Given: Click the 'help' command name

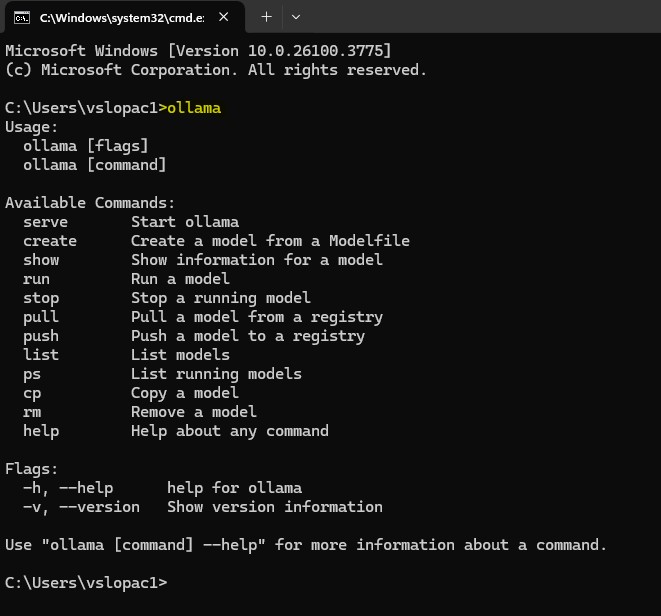Looking at the screenshot, I should pyautogui.click(x=41, y=431).
